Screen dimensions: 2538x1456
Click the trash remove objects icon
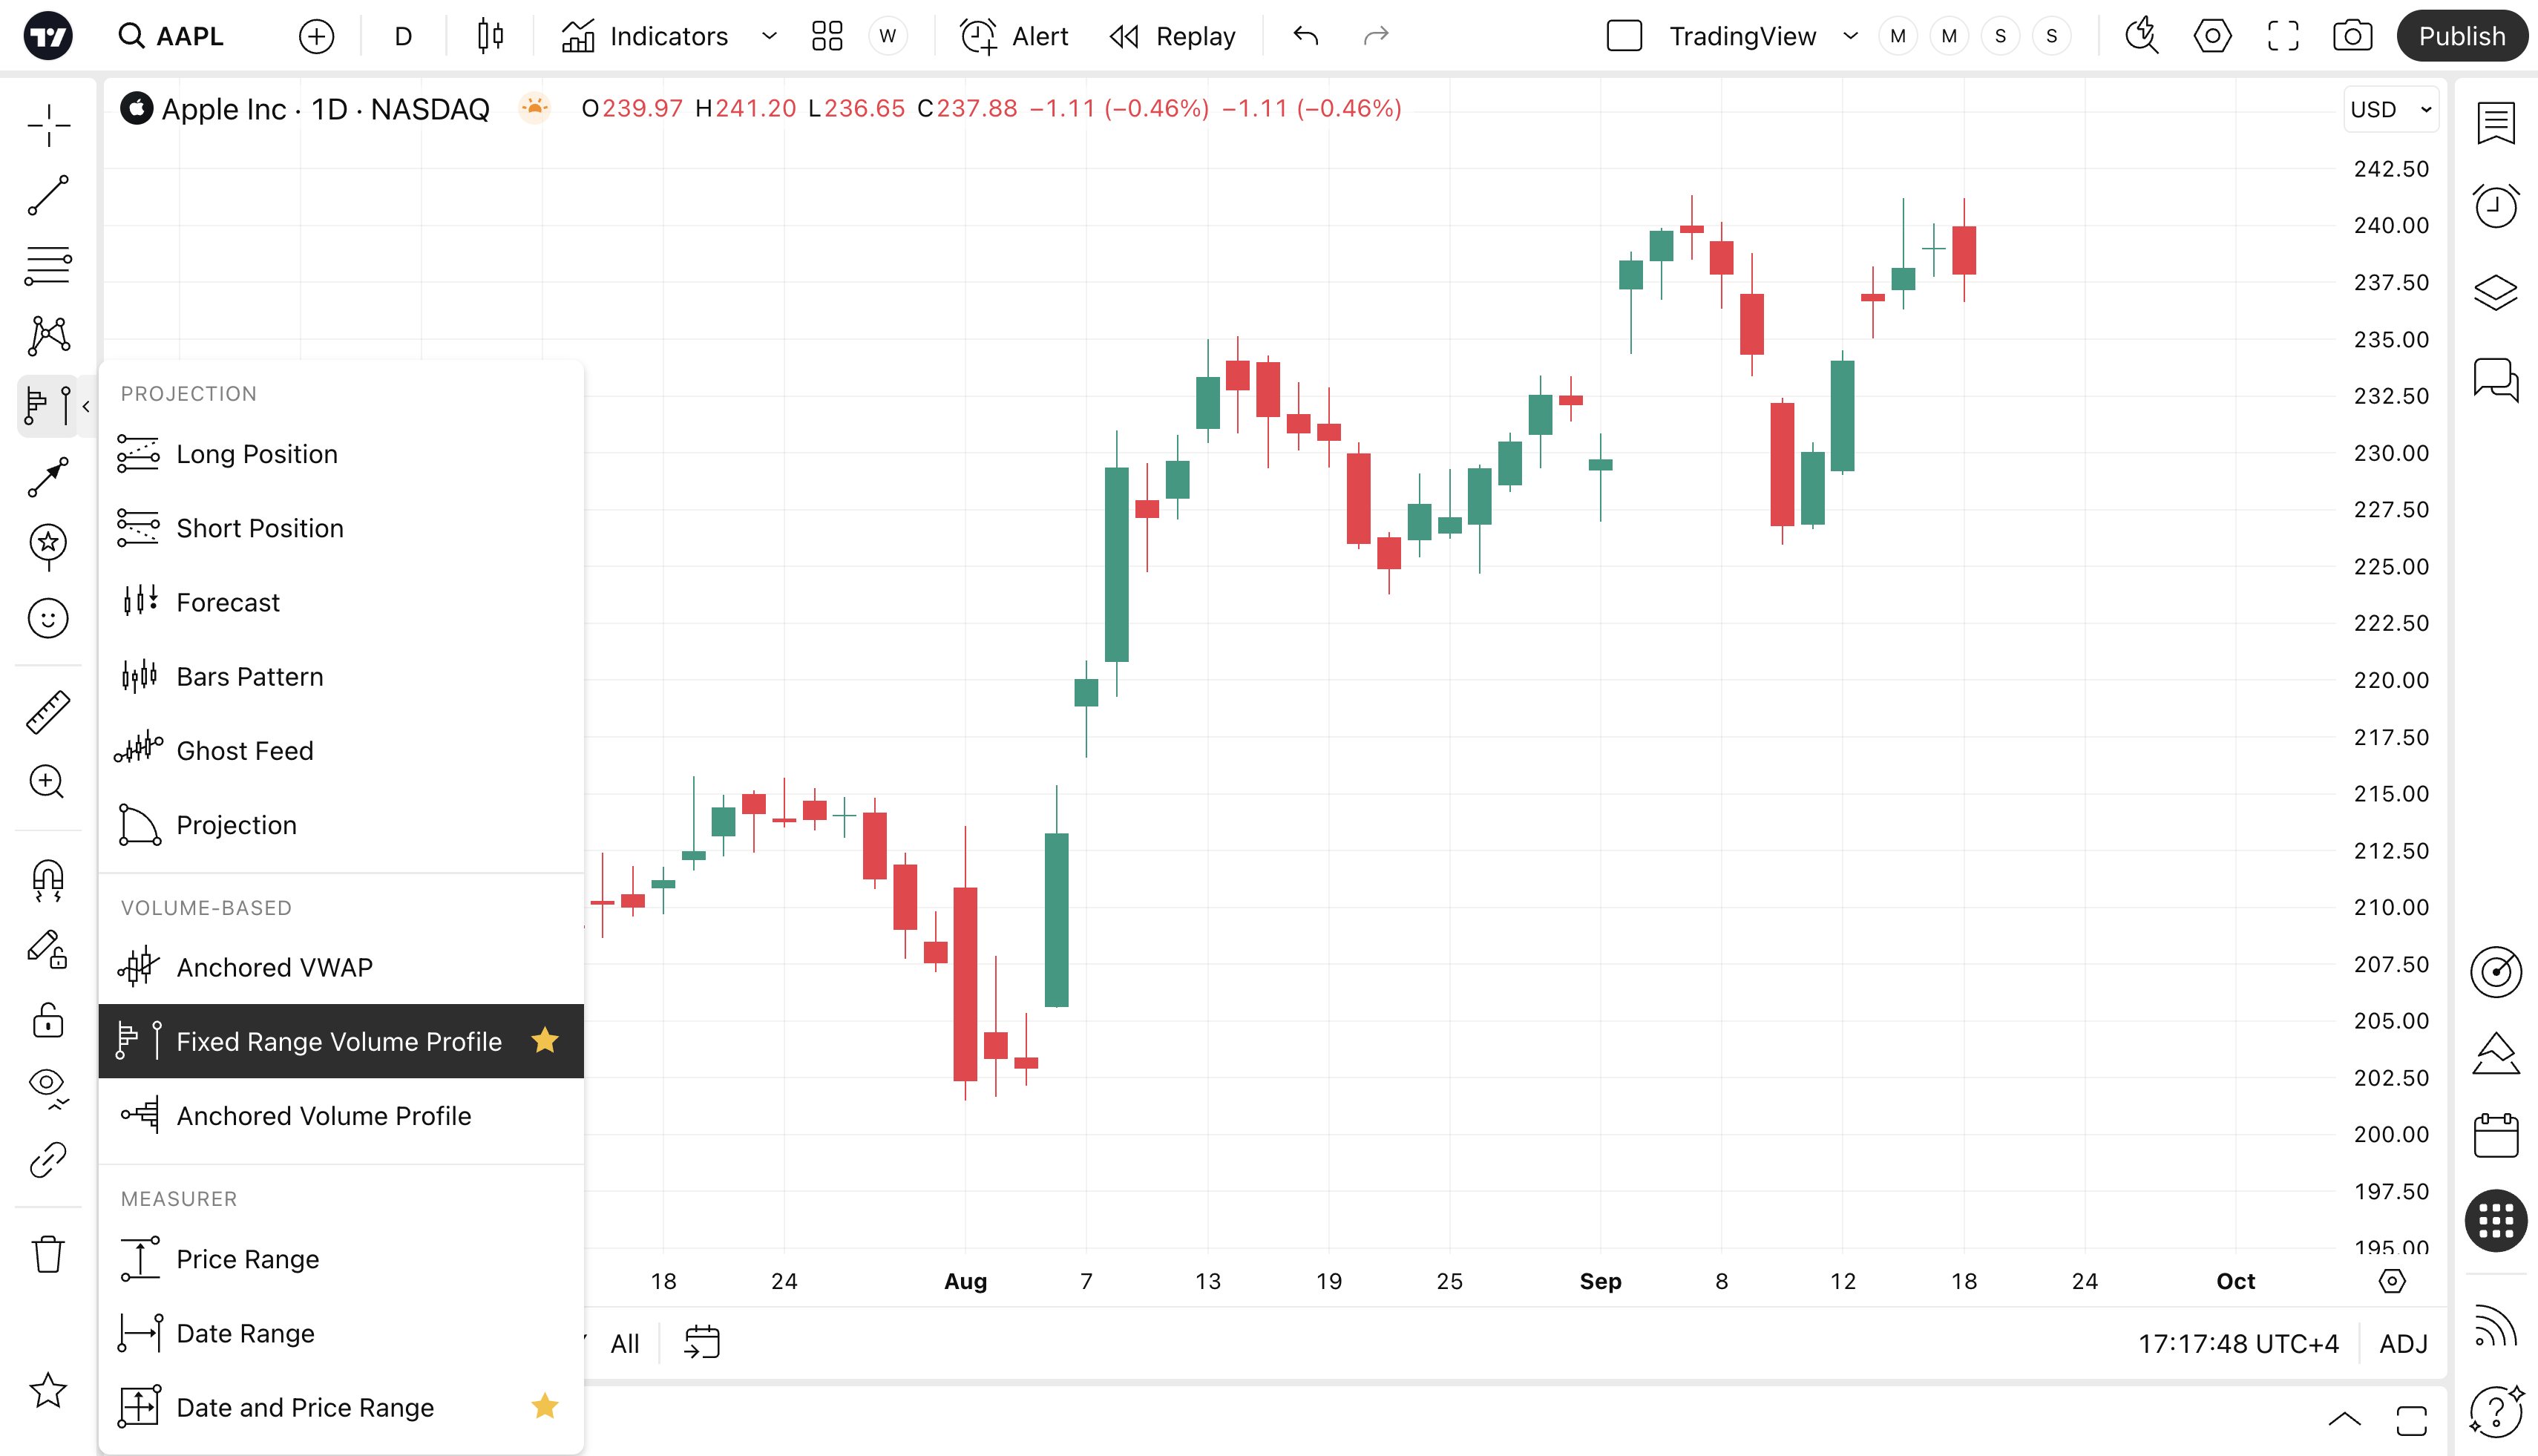click(x=48, y=1254)
